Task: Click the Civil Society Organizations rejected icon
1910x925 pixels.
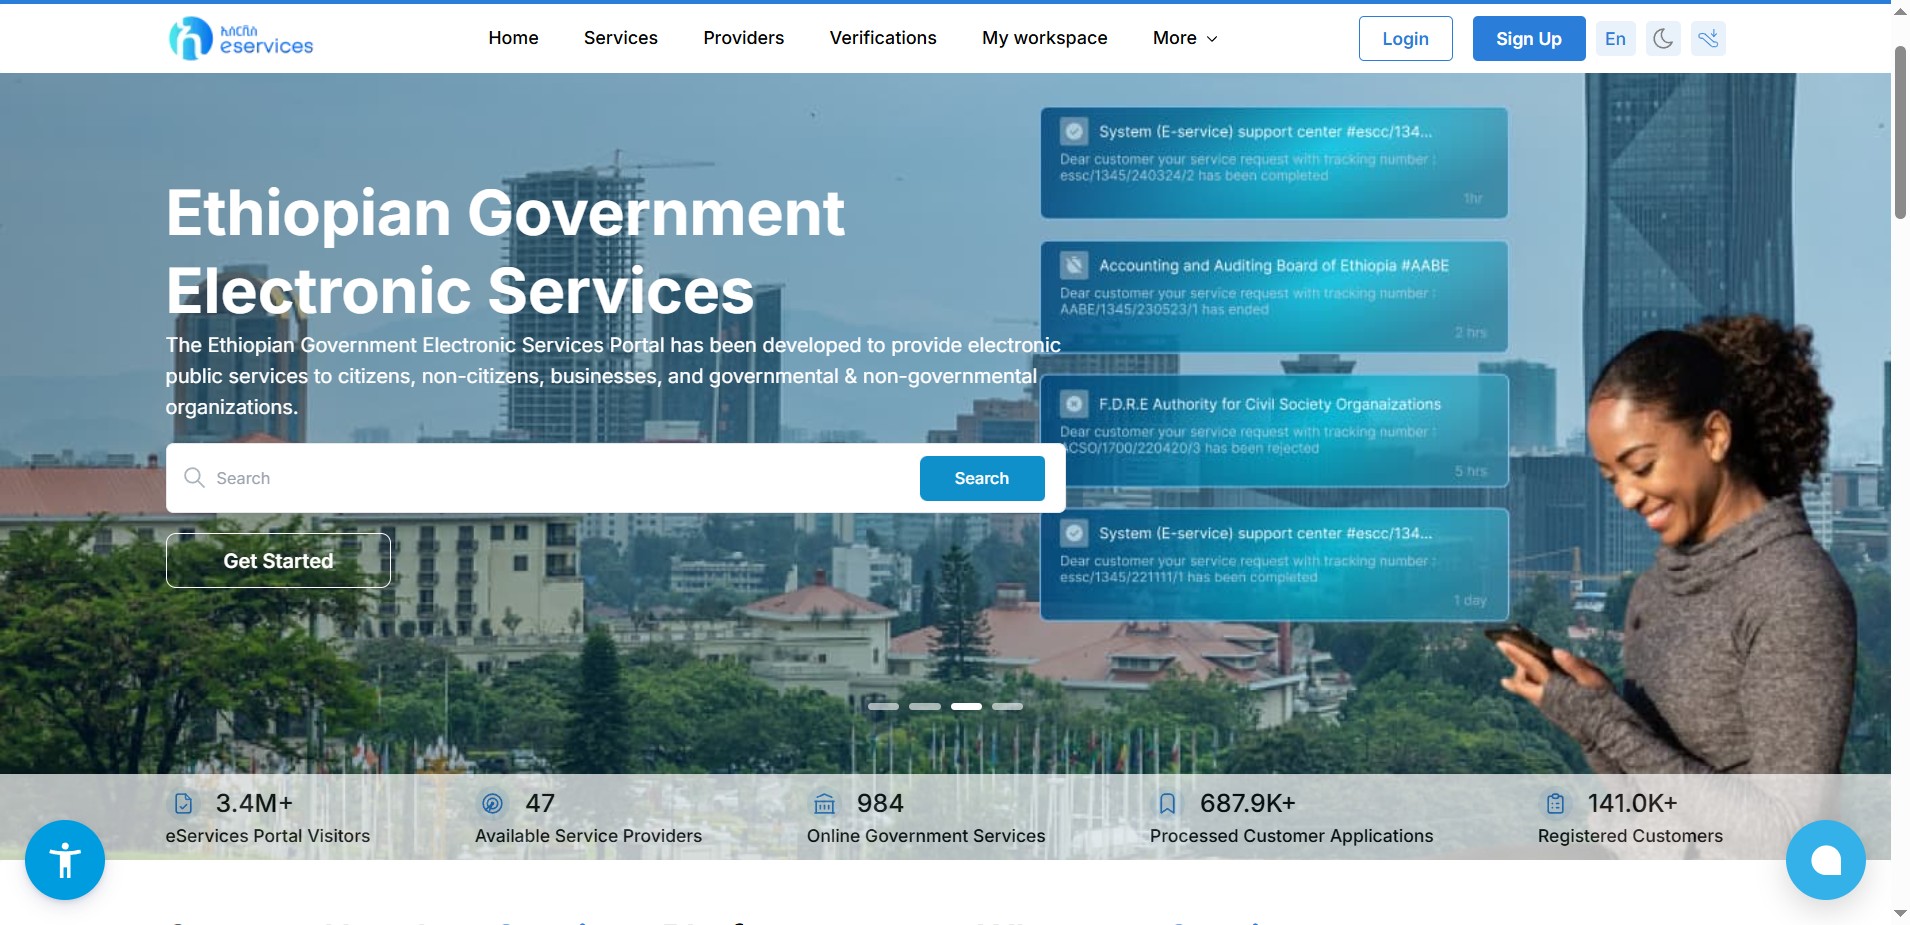Action: (x=1074, y=404)
